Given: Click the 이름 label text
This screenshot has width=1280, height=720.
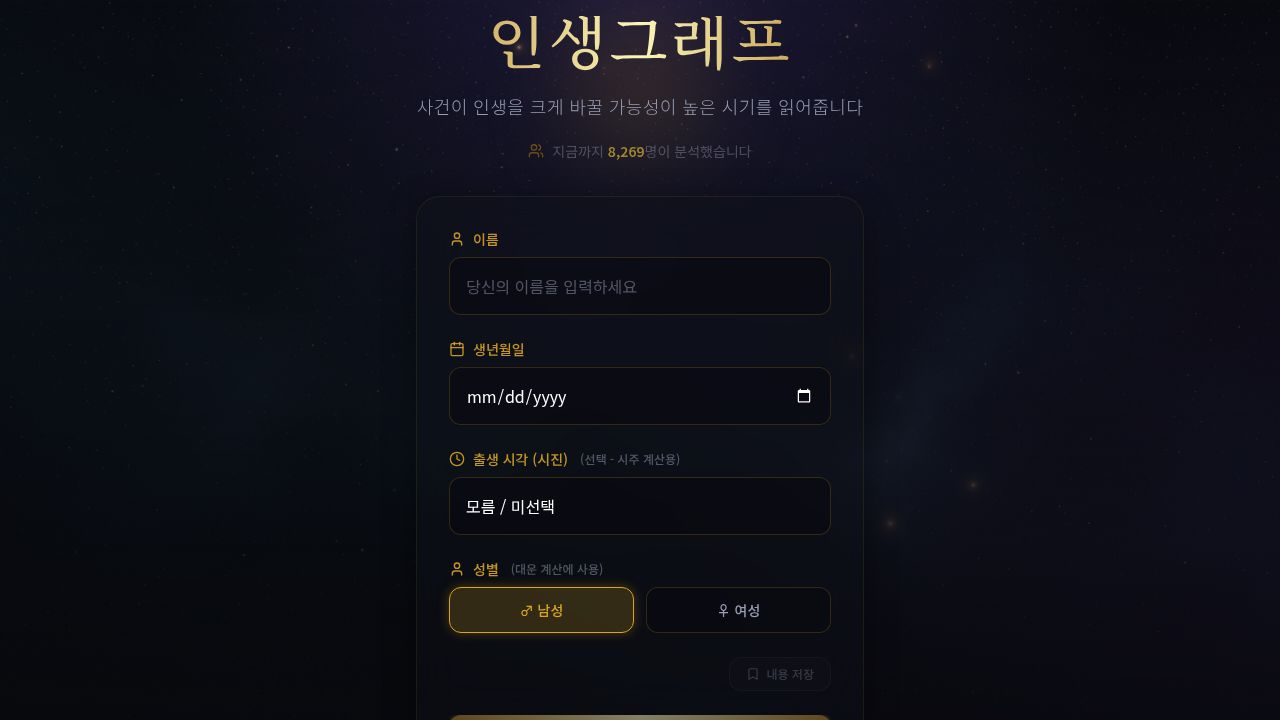Looking at the screenshot, I should tap(486, 240).
